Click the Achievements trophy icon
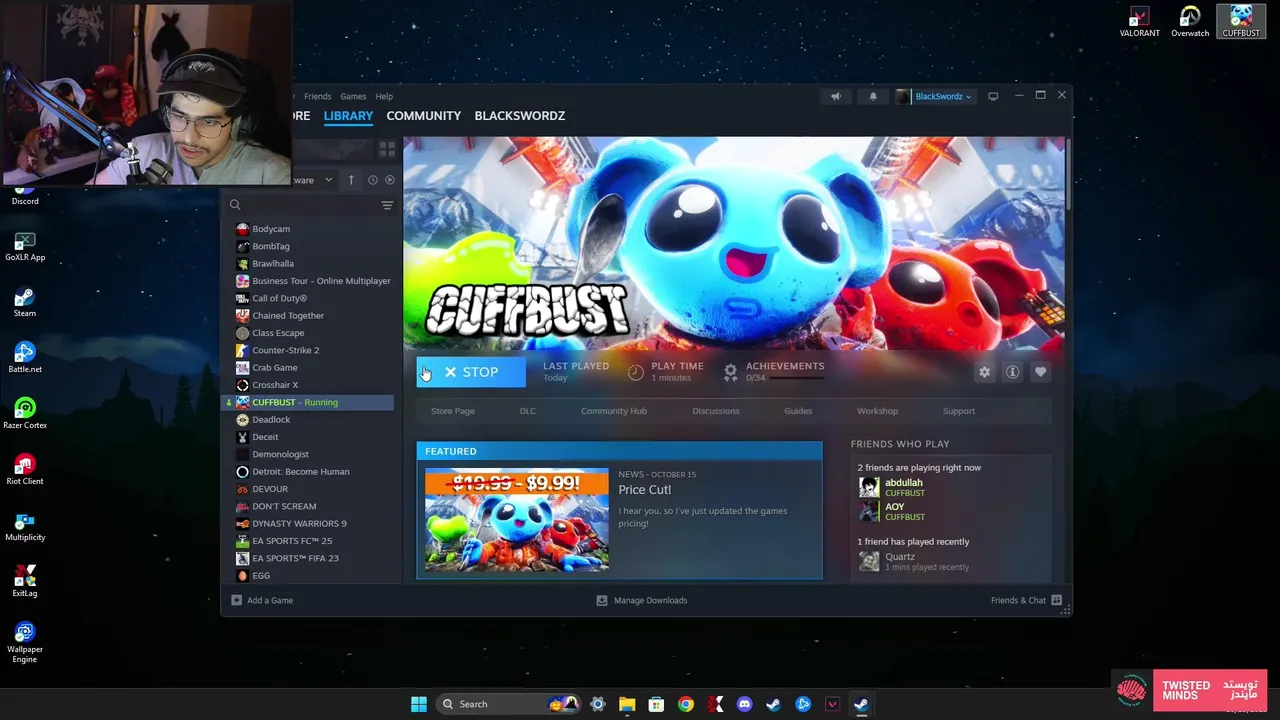 (731, 372)
